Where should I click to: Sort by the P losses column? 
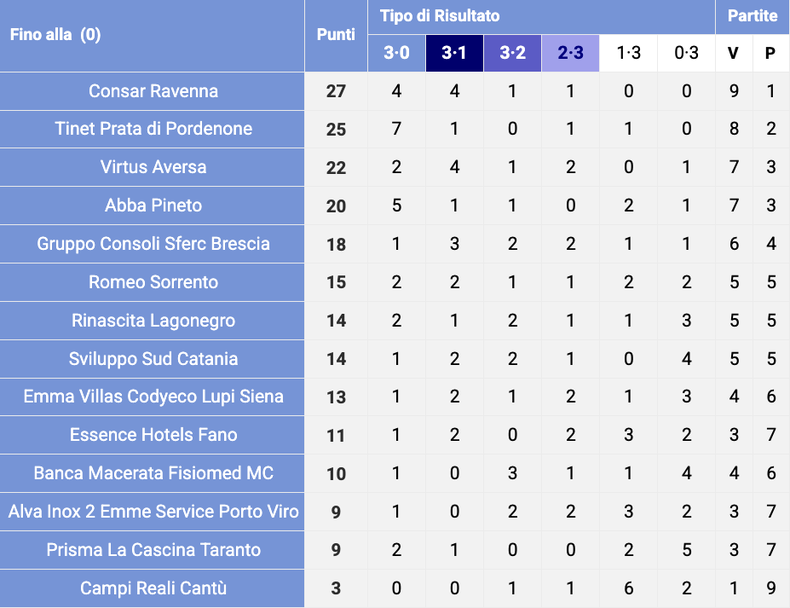pyautogui.click(x=770, y=53)
